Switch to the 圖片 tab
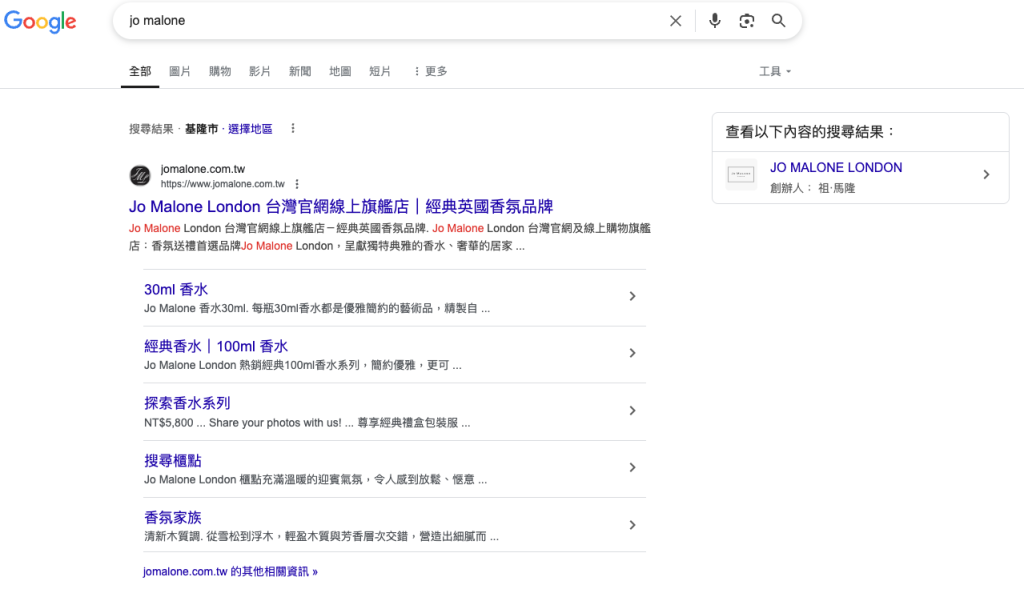 point(180,71)
